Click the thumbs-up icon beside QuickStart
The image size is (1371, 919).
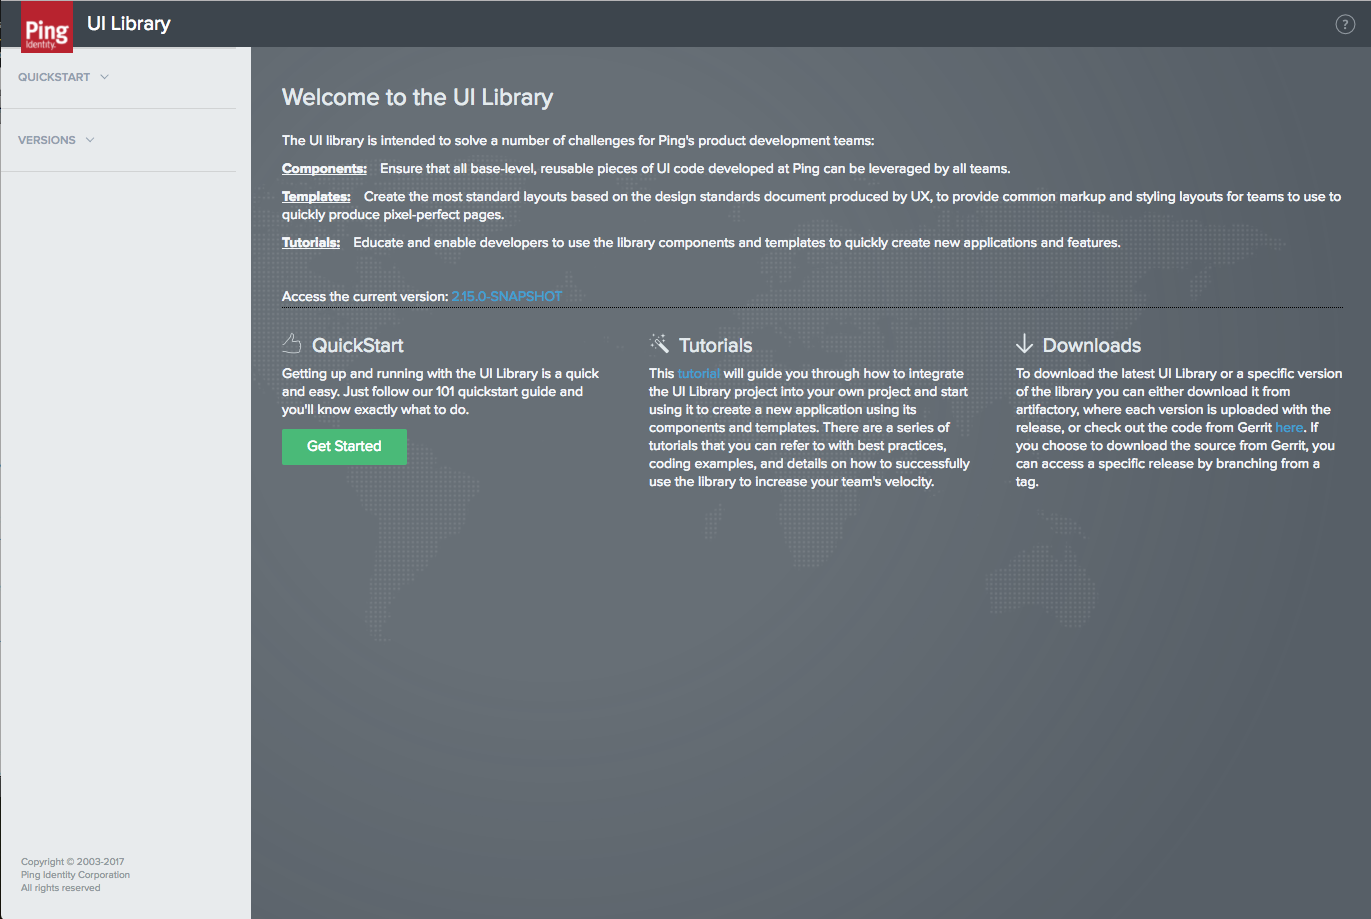(x=292, y=344)
